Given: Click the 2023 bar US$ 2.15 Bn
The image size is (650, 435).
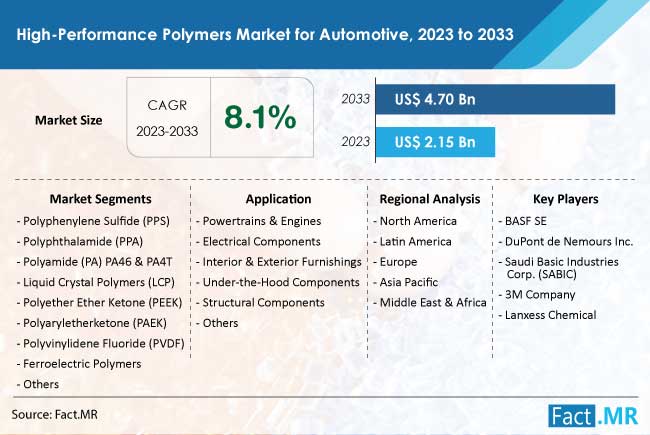Looking at the screenshot, I should click(x=435, y=142).
